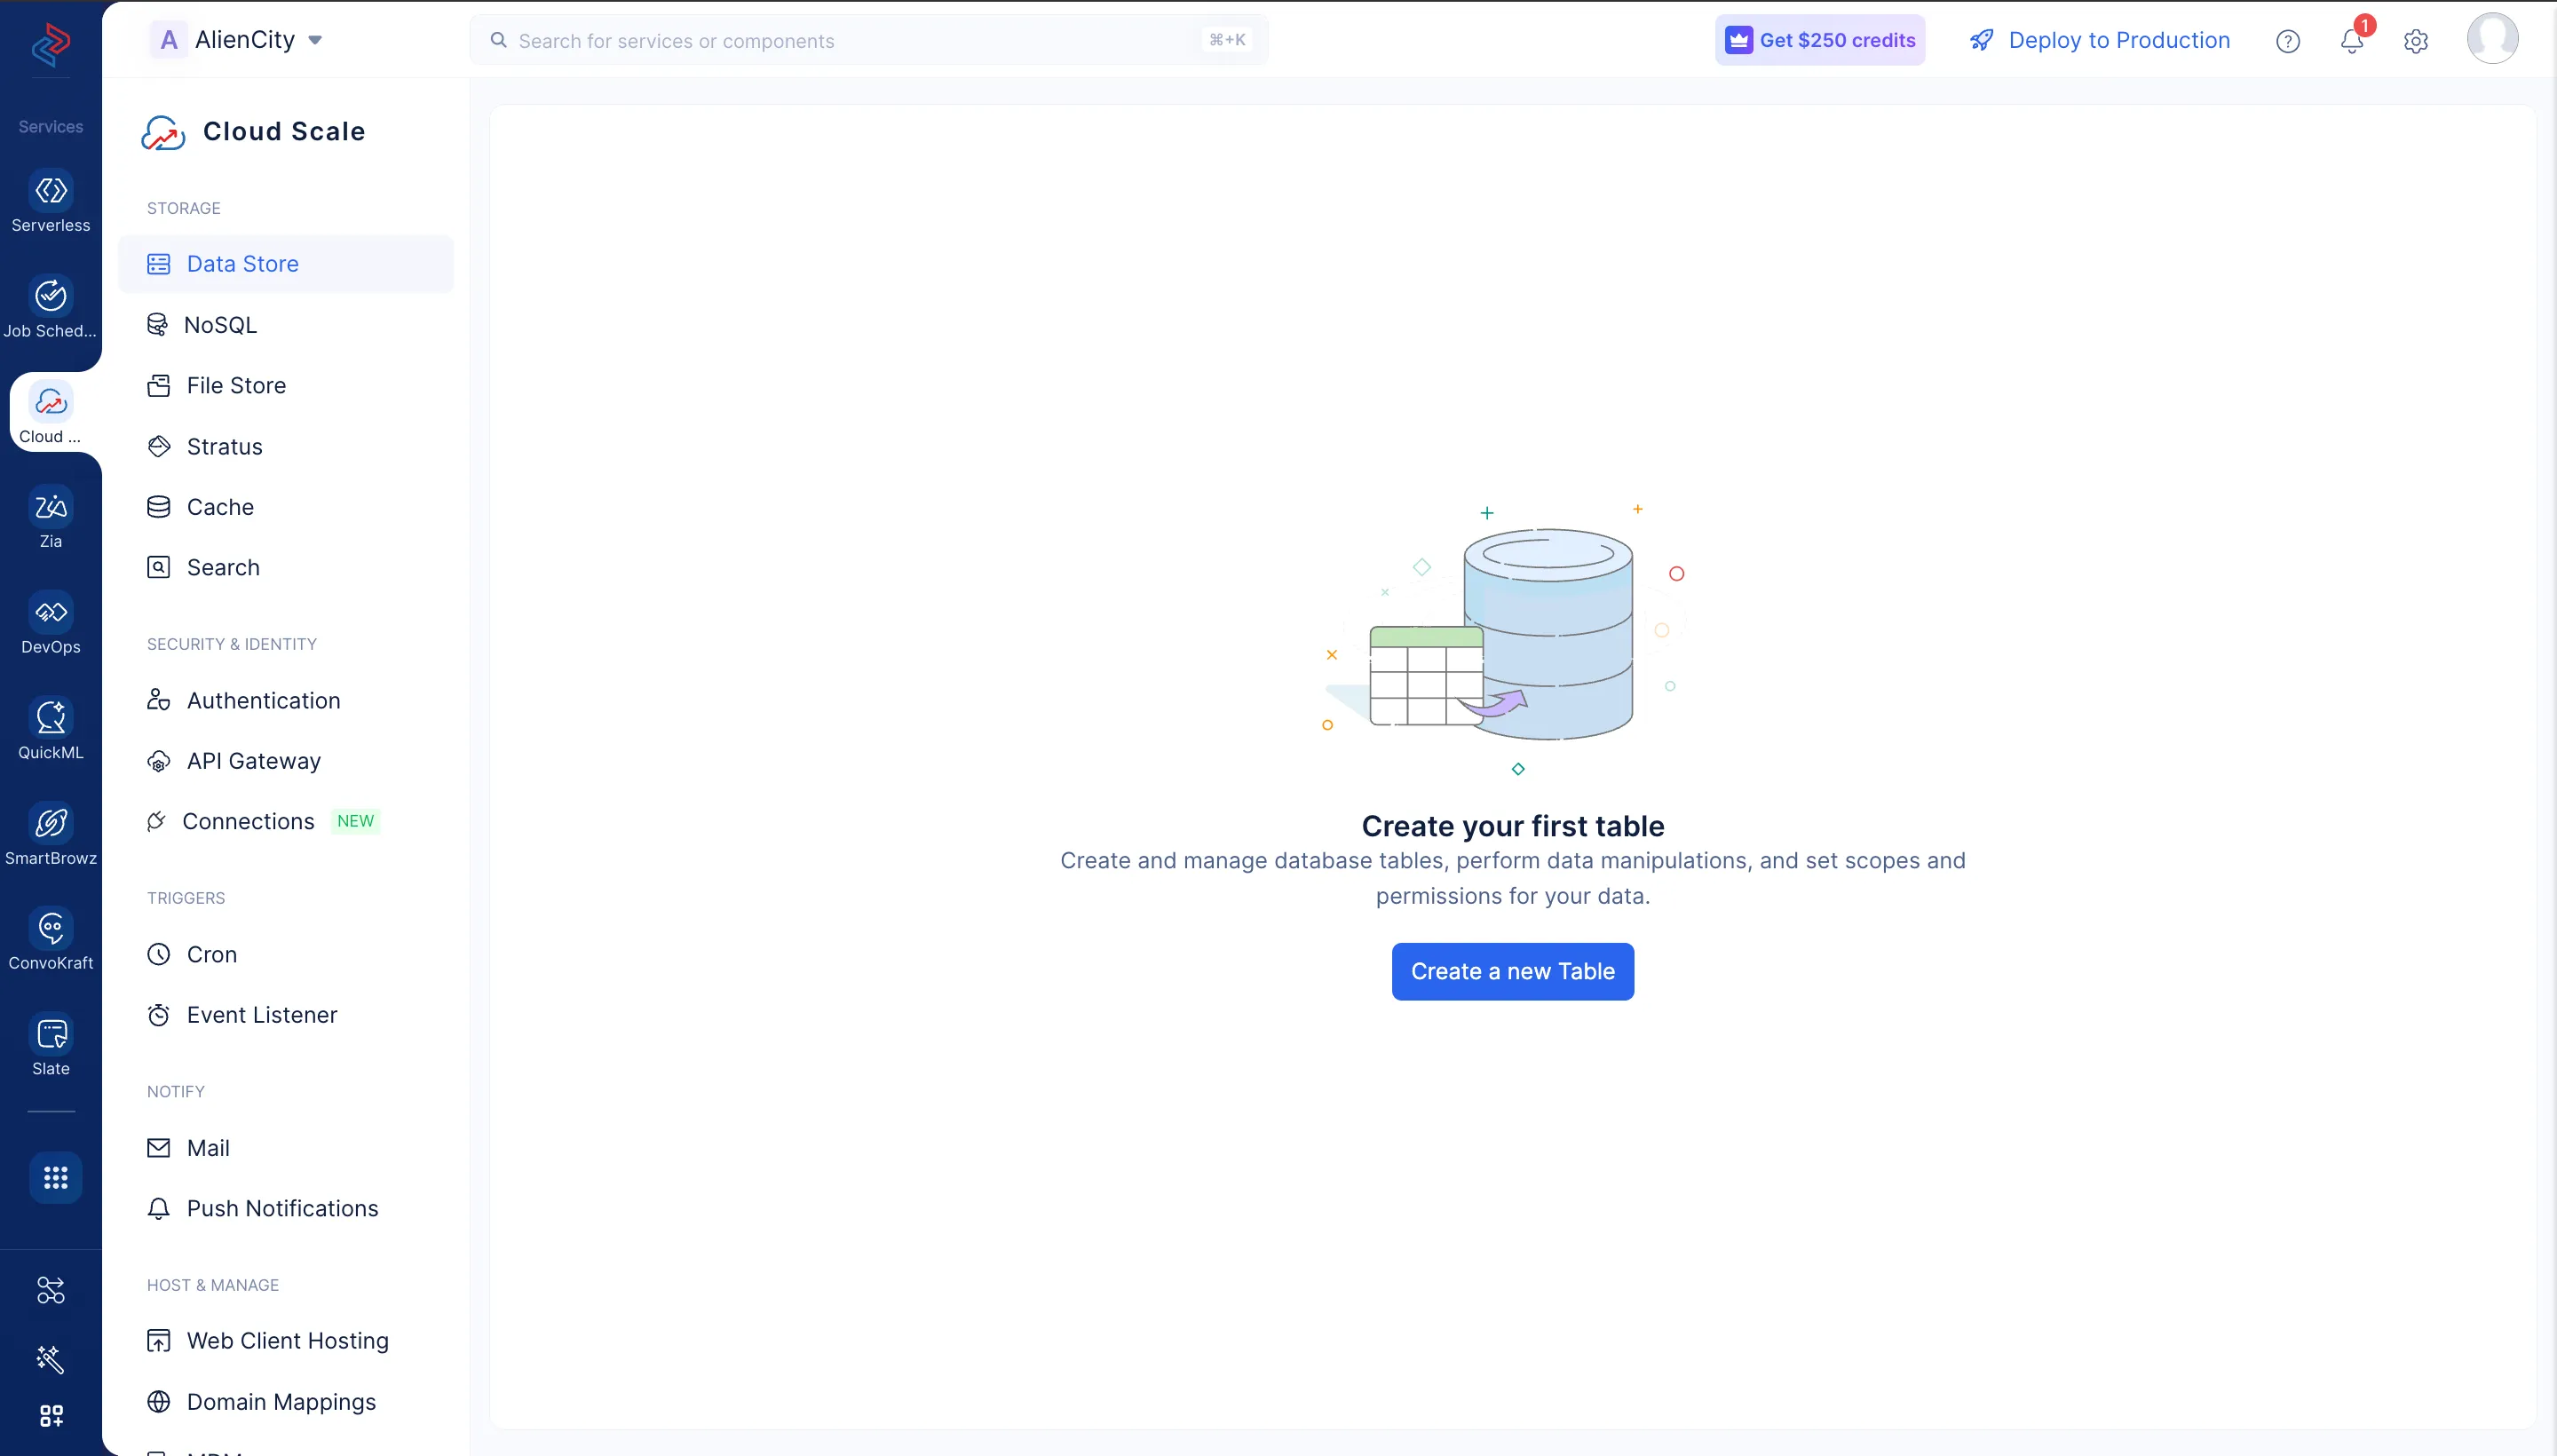The image size is (2557, 1456).
Task: Click the search services input field
Action: pos(800,40)
